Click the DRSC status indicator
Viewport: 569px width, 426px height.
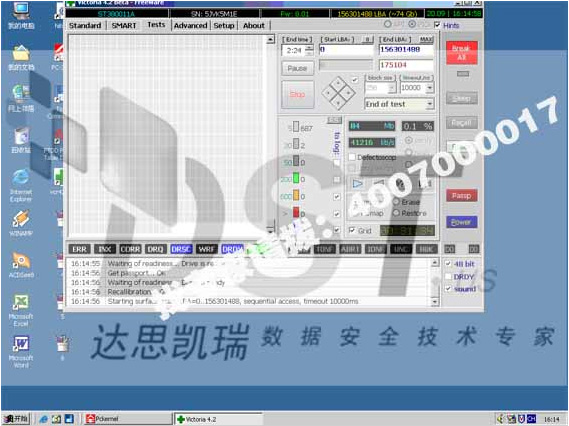coord(181,249)
